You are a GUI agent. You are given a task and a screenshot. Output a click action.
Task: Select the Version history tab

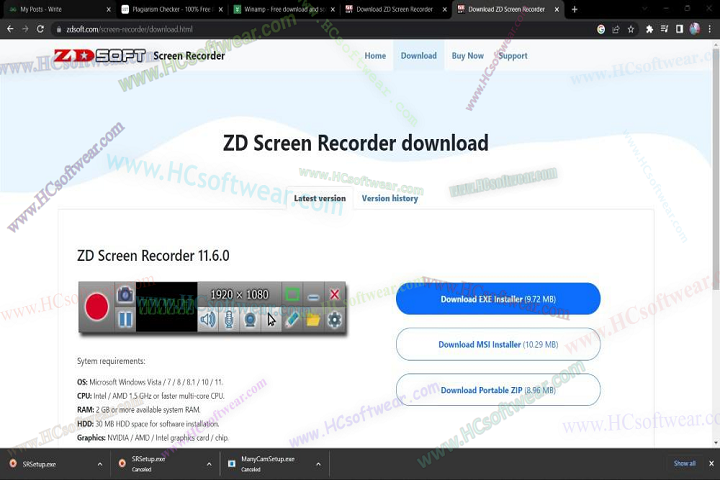tap(390, 198)
